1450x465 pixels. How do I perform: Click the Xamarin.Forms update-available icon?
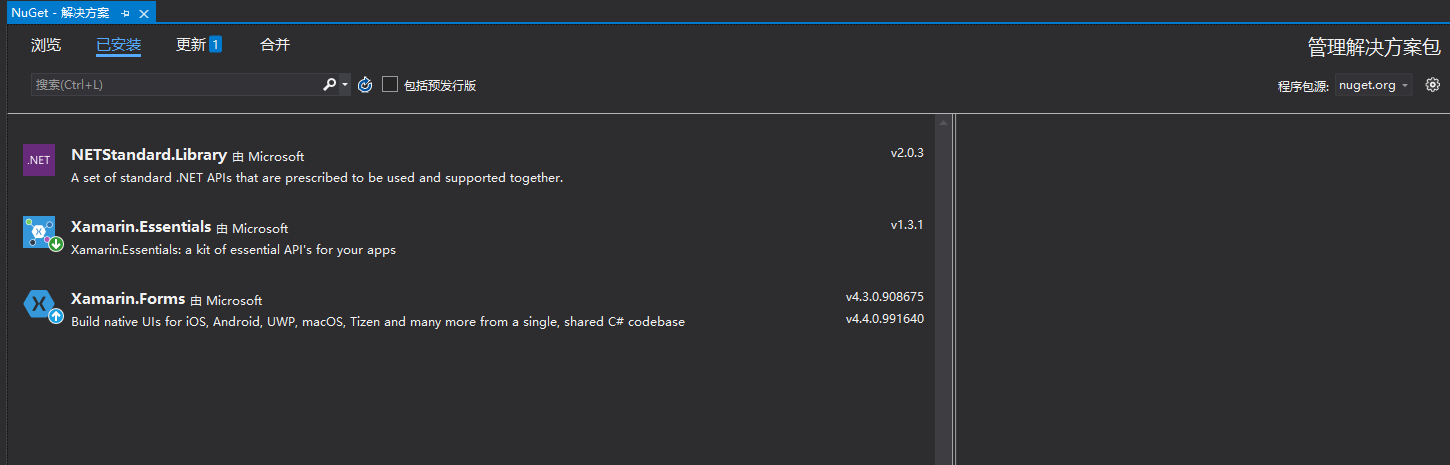56,316
